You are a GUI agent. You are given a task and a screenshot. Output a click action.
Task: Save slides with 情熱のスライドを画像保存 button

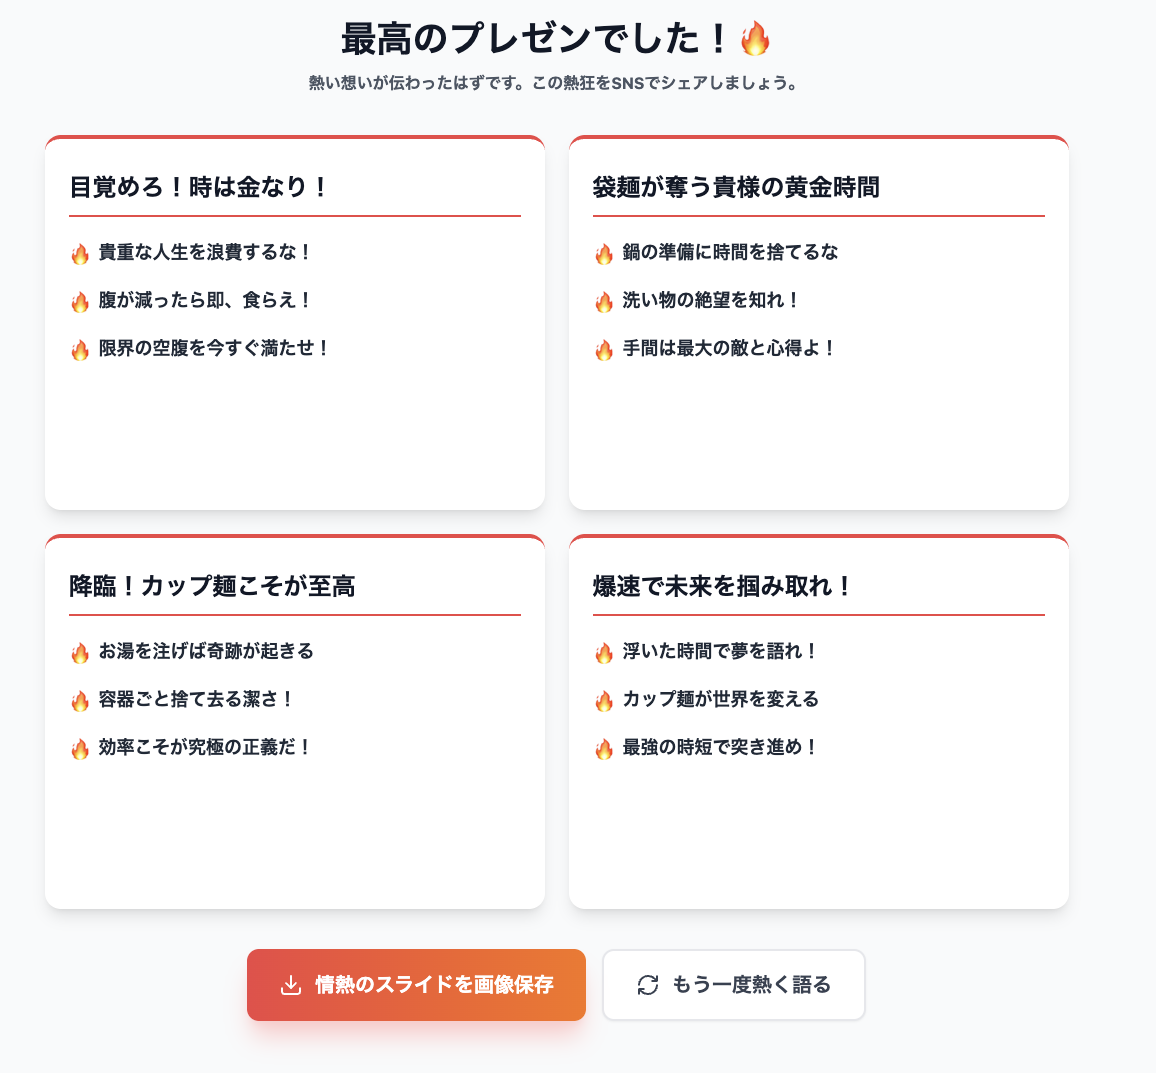417,985
